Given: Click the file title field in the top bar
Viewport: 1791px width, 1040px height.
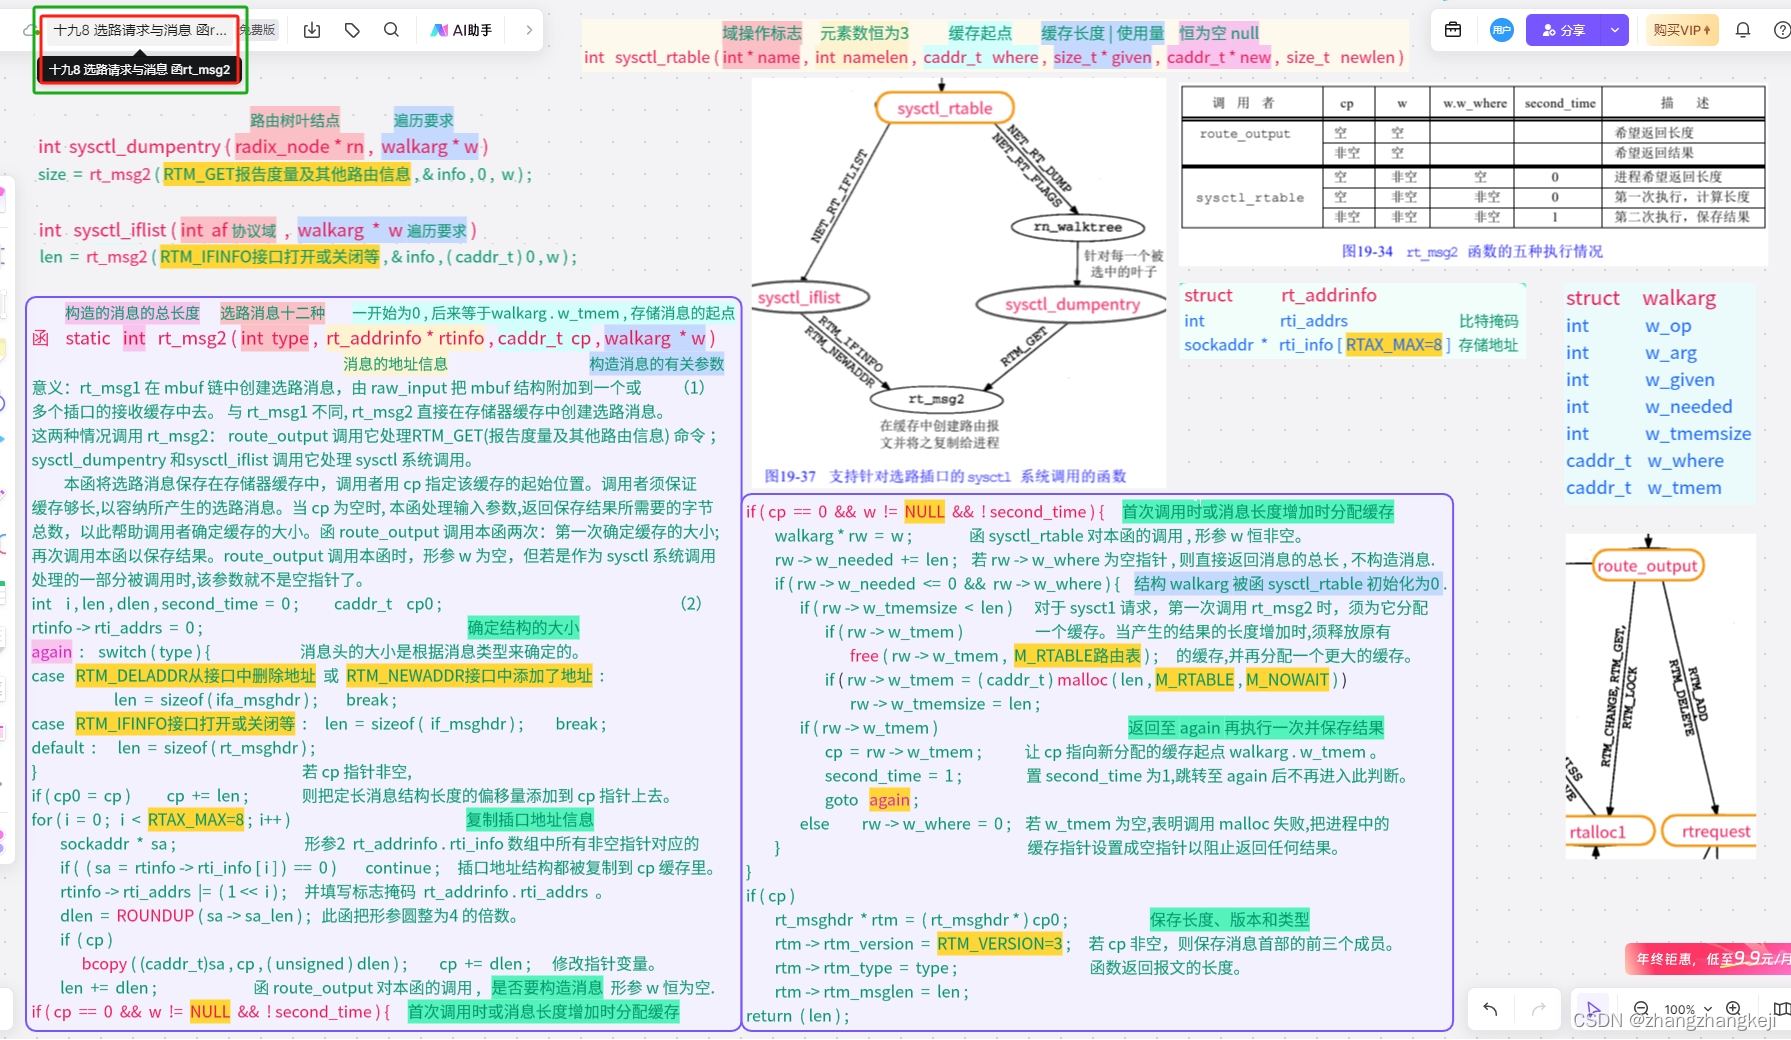Looking at the screenshot, I should pyautogui.click(x=140, y=30).
